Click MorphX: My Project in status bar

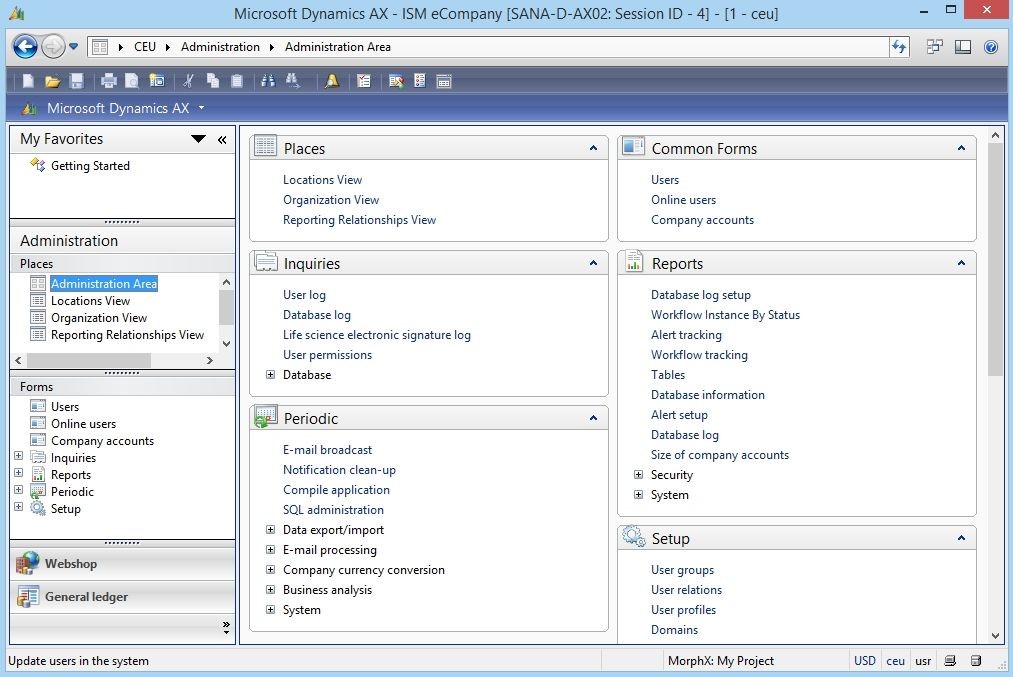coord(721,661)
